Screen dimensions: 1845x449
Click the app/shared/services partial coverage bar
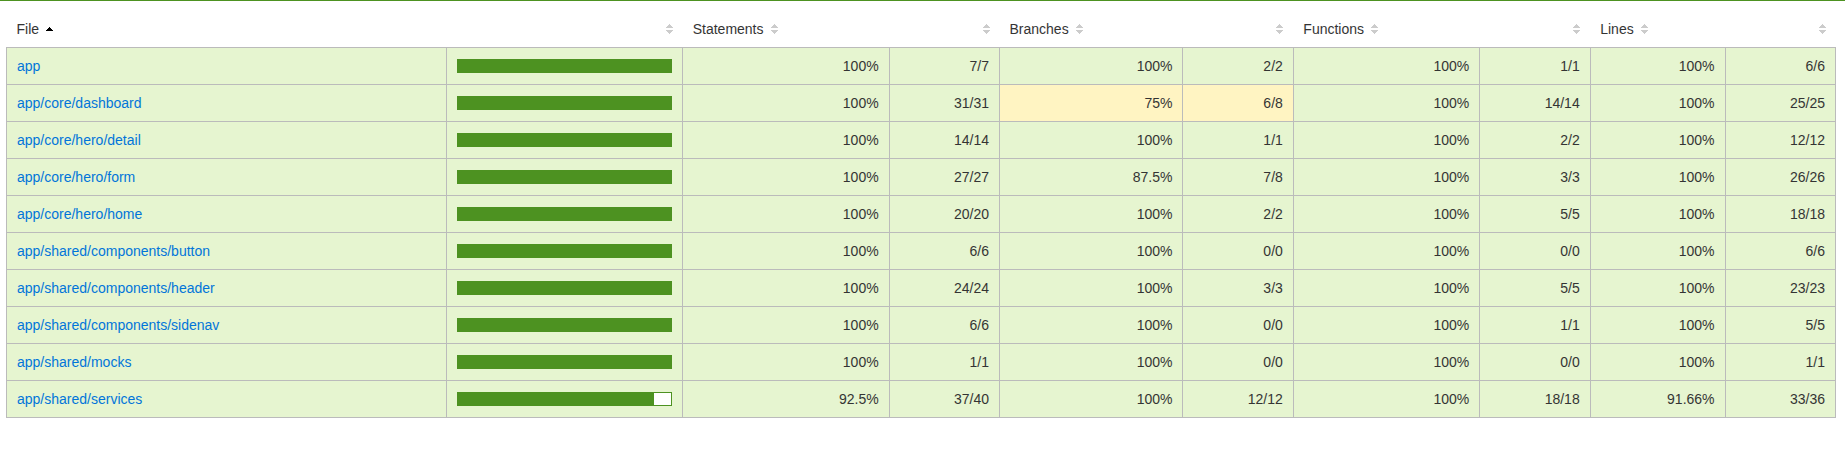[564, 399]
